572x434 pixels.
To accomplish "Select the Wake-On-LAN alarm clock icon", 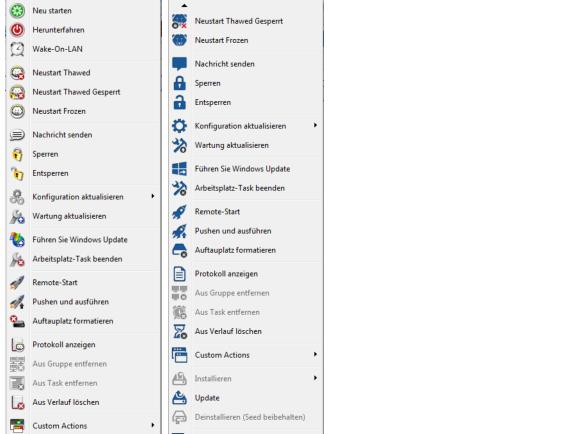I will pyautogui.click(x=17, y=49).
